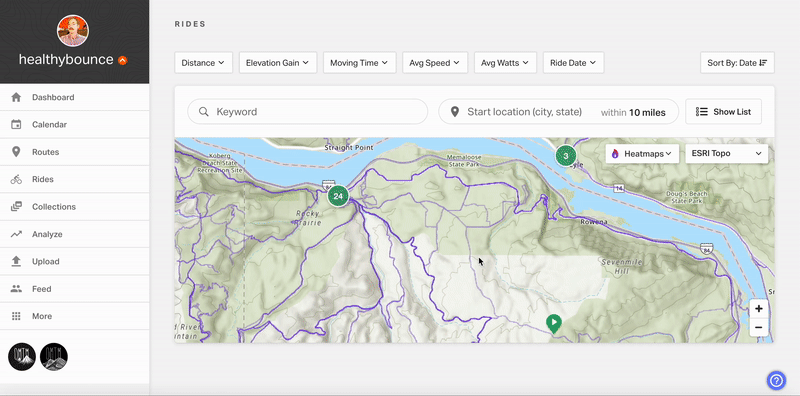
Task: Open Routes via the map pin icon
Action: click(16, 152)
